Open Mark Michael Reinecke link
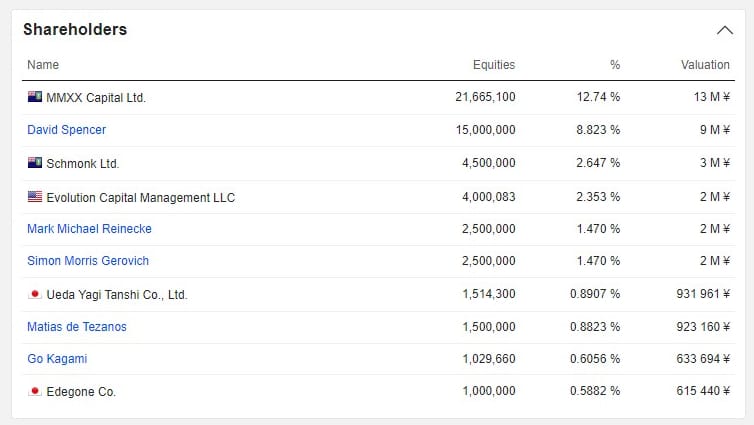 pos(89,229)
